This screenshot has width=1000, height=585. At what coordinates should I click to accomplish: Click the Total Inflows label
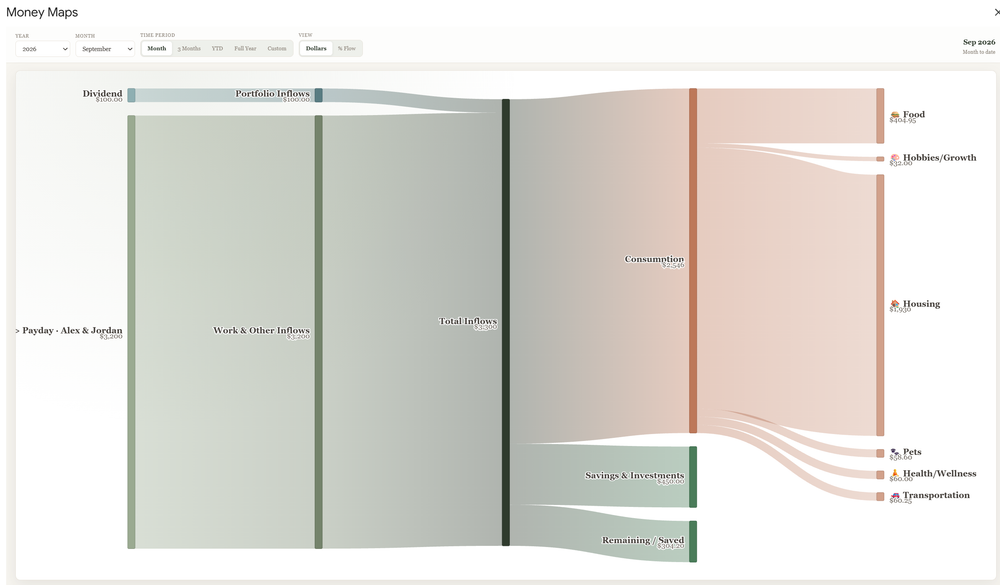click(467, 321)
